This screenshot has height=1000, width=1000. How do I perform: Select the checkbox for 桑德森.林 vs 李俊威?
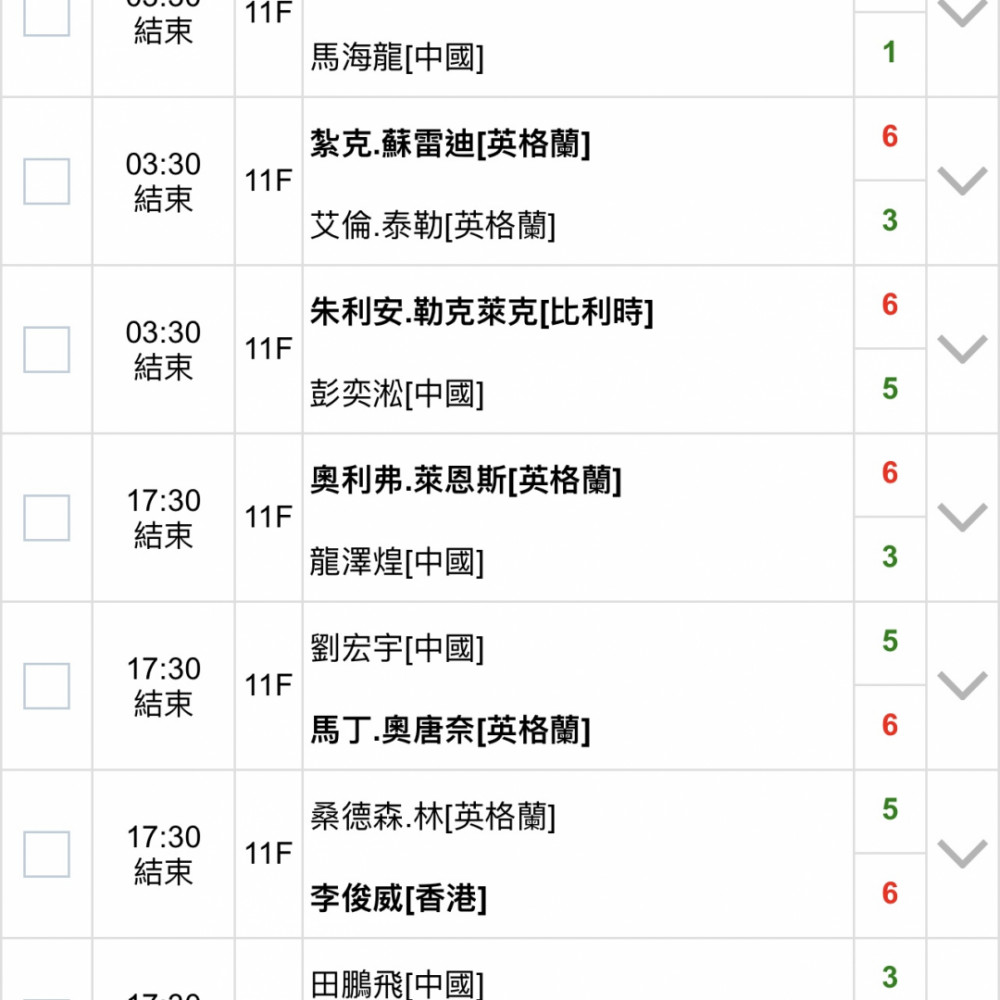[47, 855]
